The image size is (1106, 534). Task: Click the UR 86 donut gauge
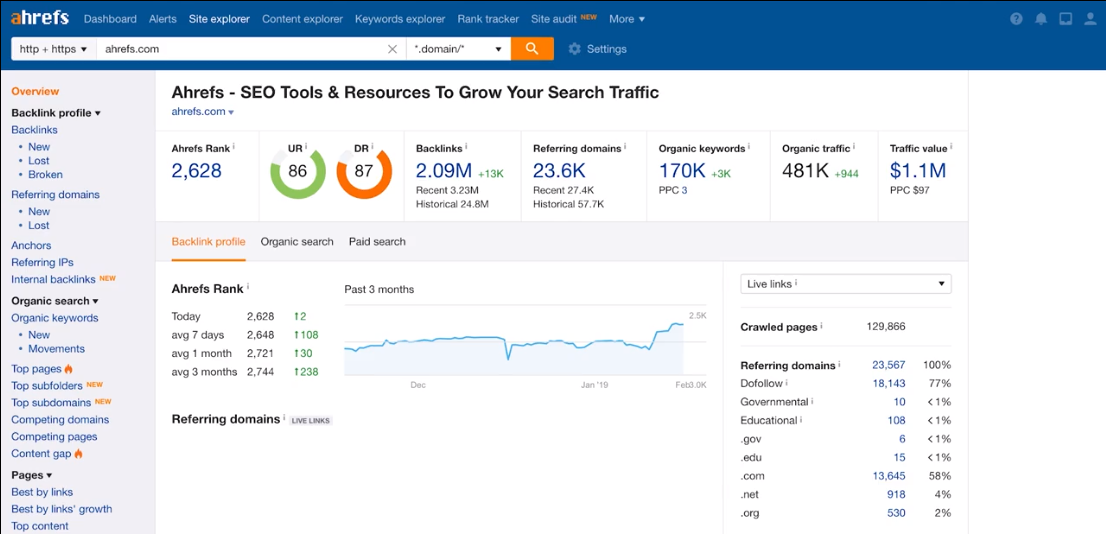tap(298, 171)
